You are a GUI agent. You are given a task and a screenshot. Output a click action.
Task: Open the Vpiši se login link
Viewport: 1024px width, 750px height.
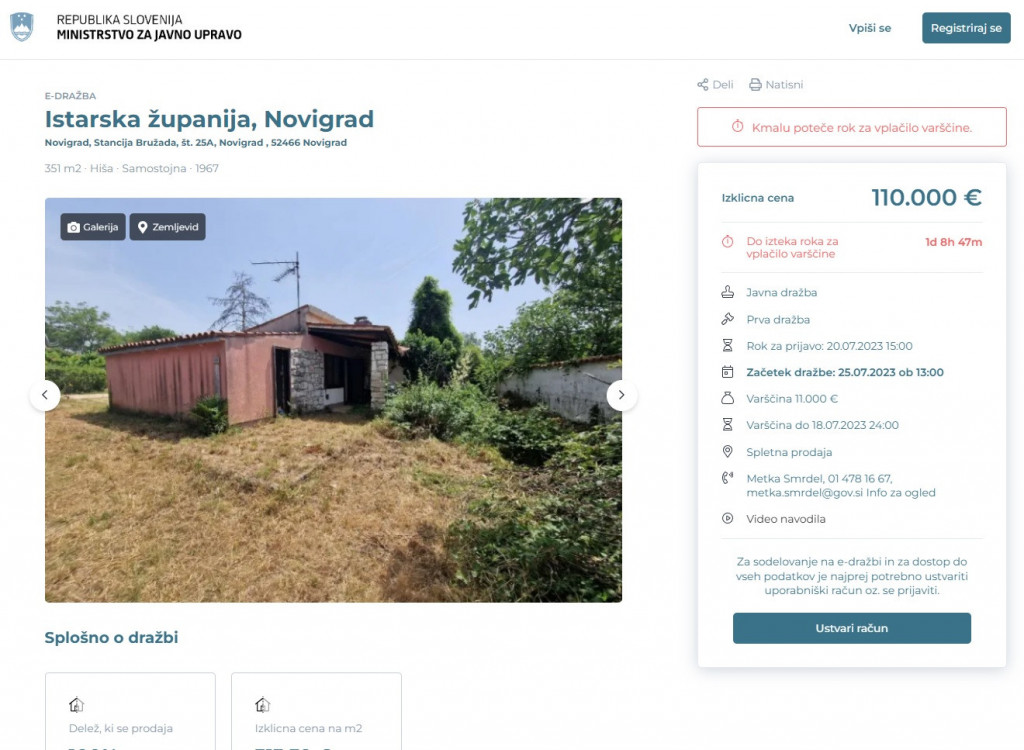click(870, 28)
